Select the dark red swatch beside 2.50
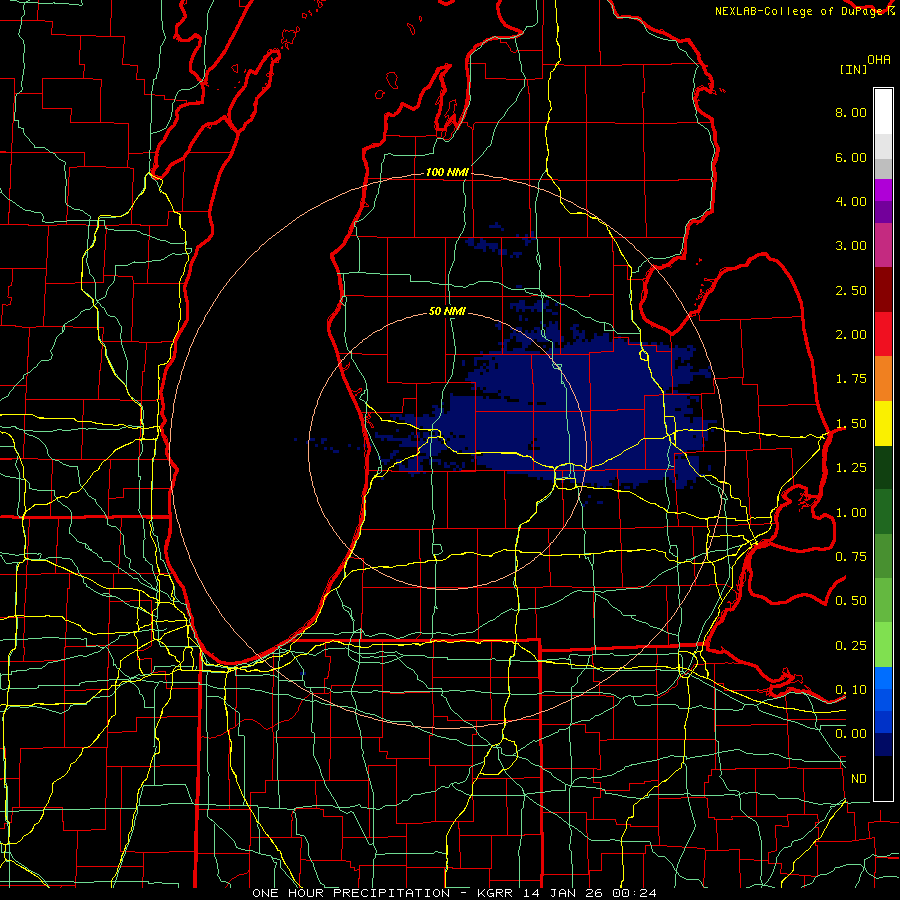 click(x=883, y=290)
